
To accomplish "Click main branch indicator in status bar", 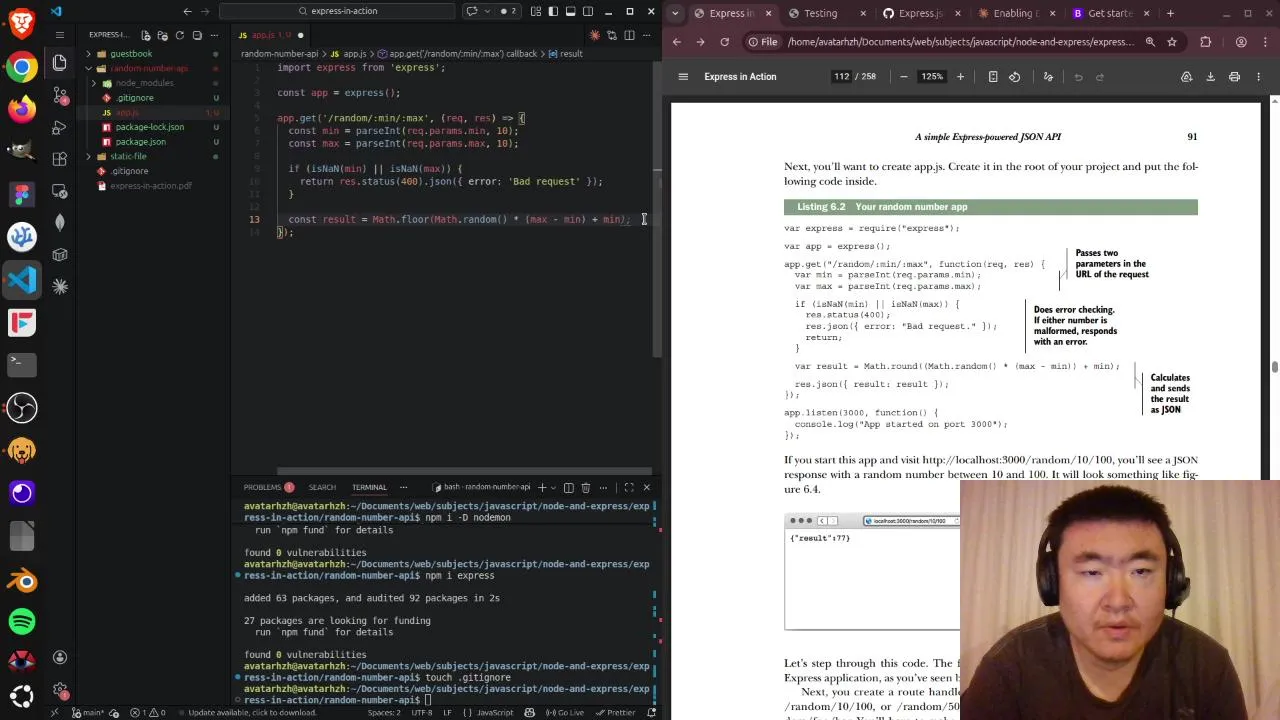I will pyautogui.click(x=89, y=712).
